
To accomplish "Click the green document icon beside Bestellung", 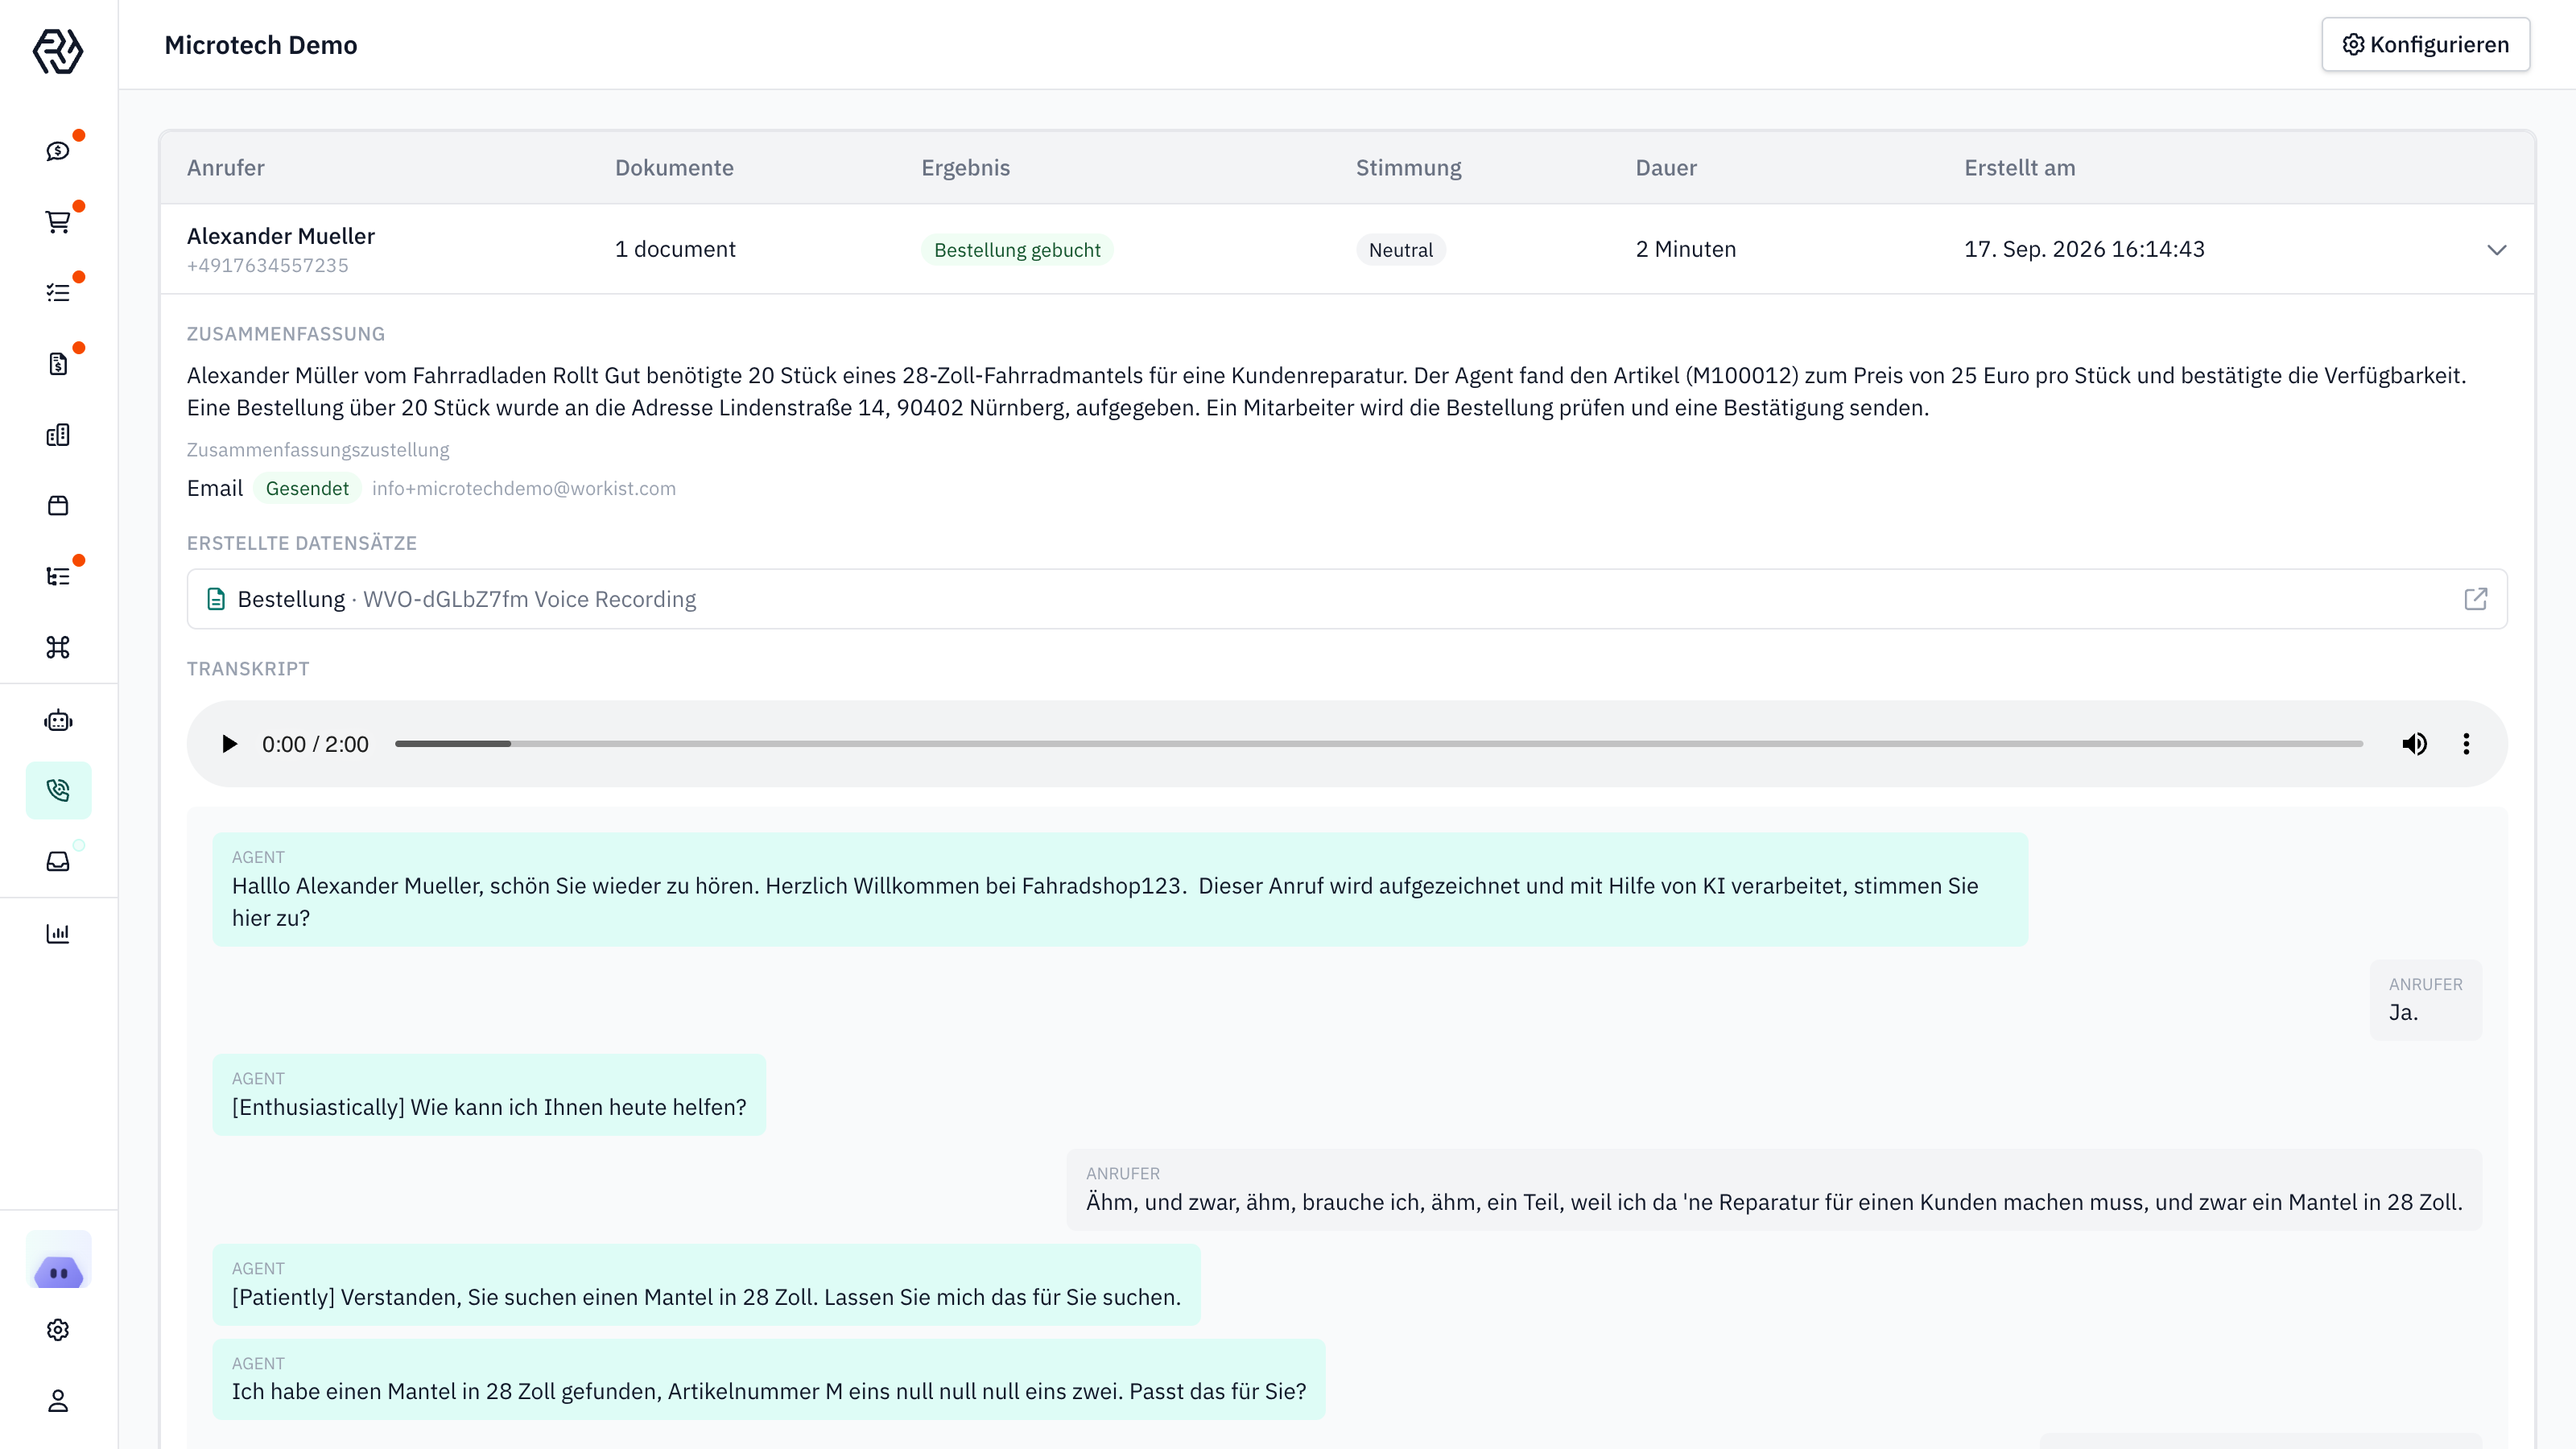I will (x=216, y=599).
